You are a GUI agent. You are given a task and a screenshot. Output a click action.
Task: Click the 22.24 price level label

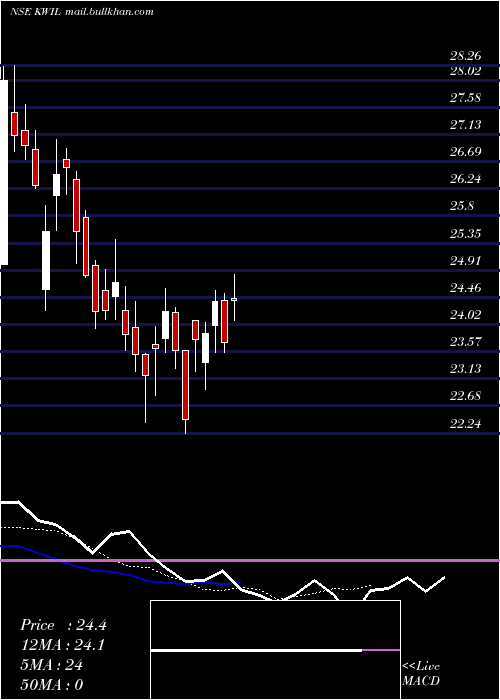pos(465,423)
